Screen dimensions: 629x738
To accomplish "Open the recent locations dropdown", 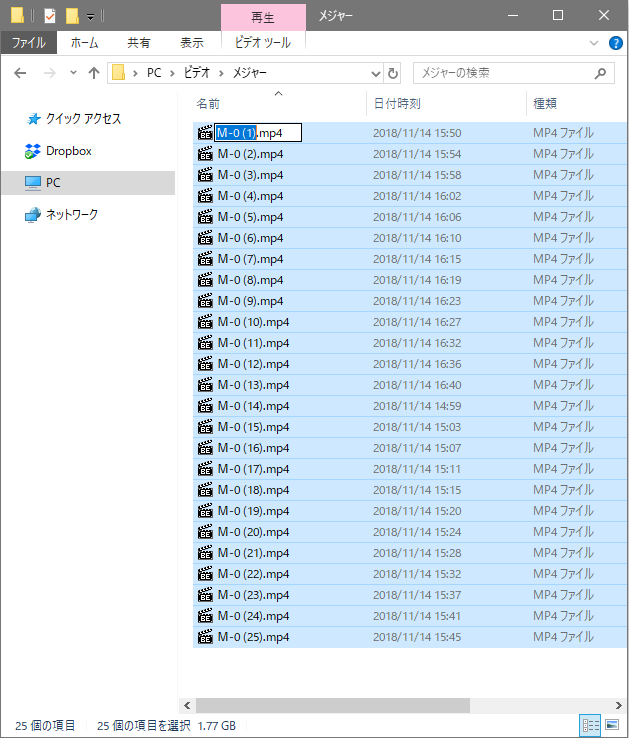I will pos(73,73).
